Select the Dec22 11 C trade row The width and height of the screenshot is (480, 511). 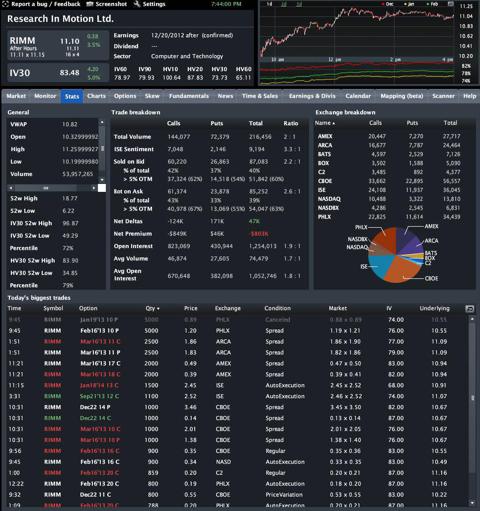(237, 495)
